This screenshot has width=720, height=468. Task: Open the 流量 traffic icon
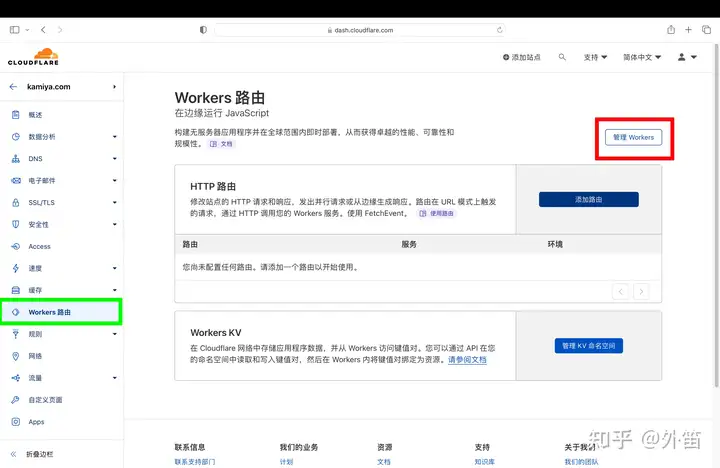[16, 378]
